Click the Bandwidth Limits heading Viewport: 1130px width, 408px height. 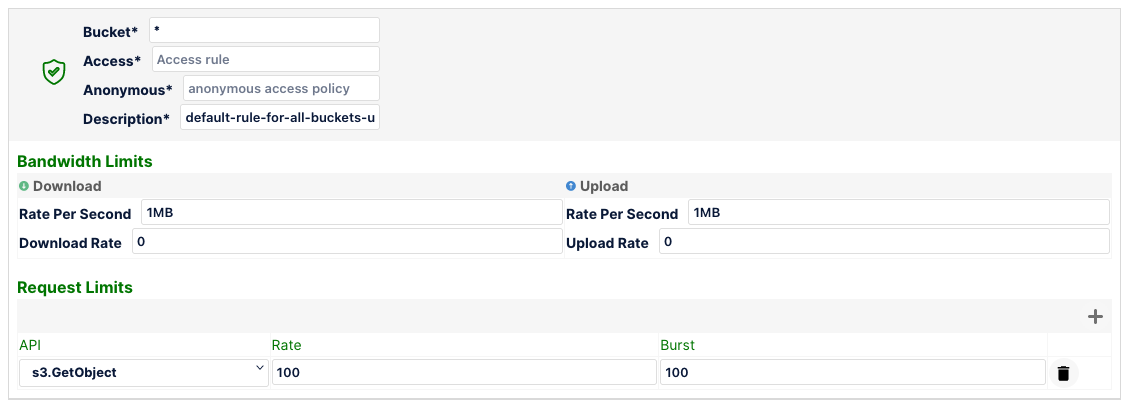coord(85,161)
